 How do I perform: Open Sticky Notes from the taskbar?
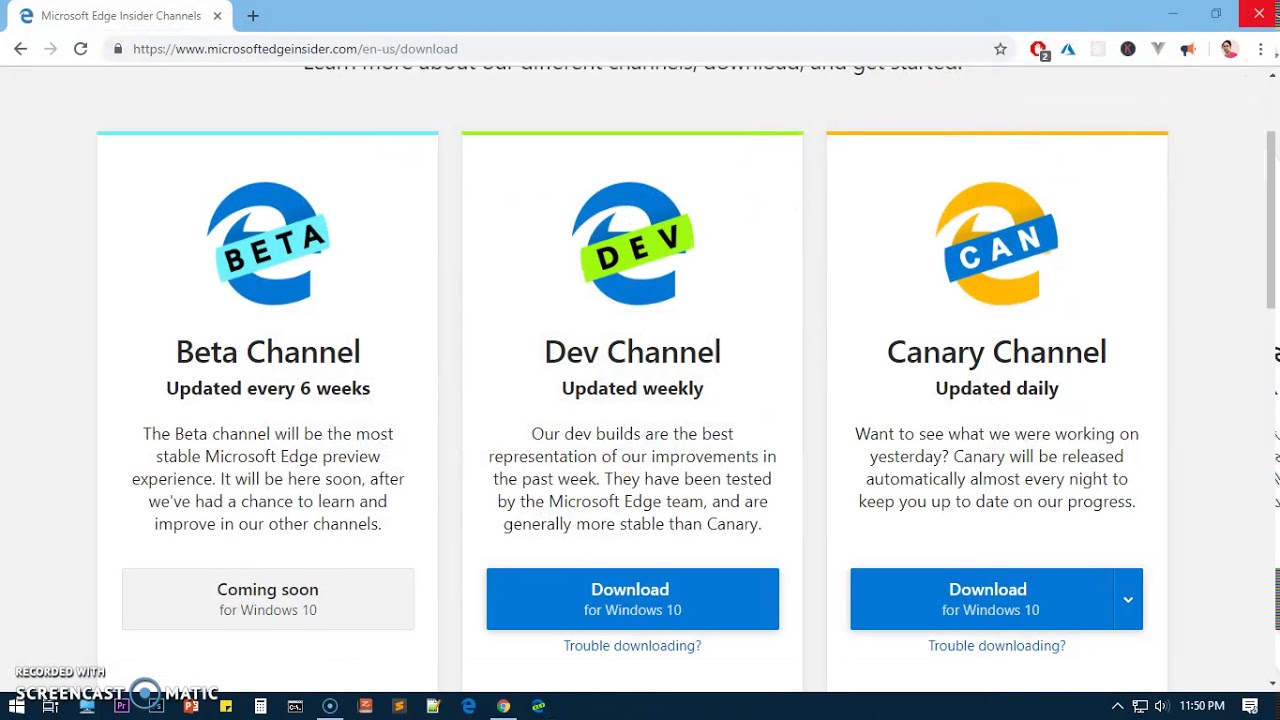226,706
